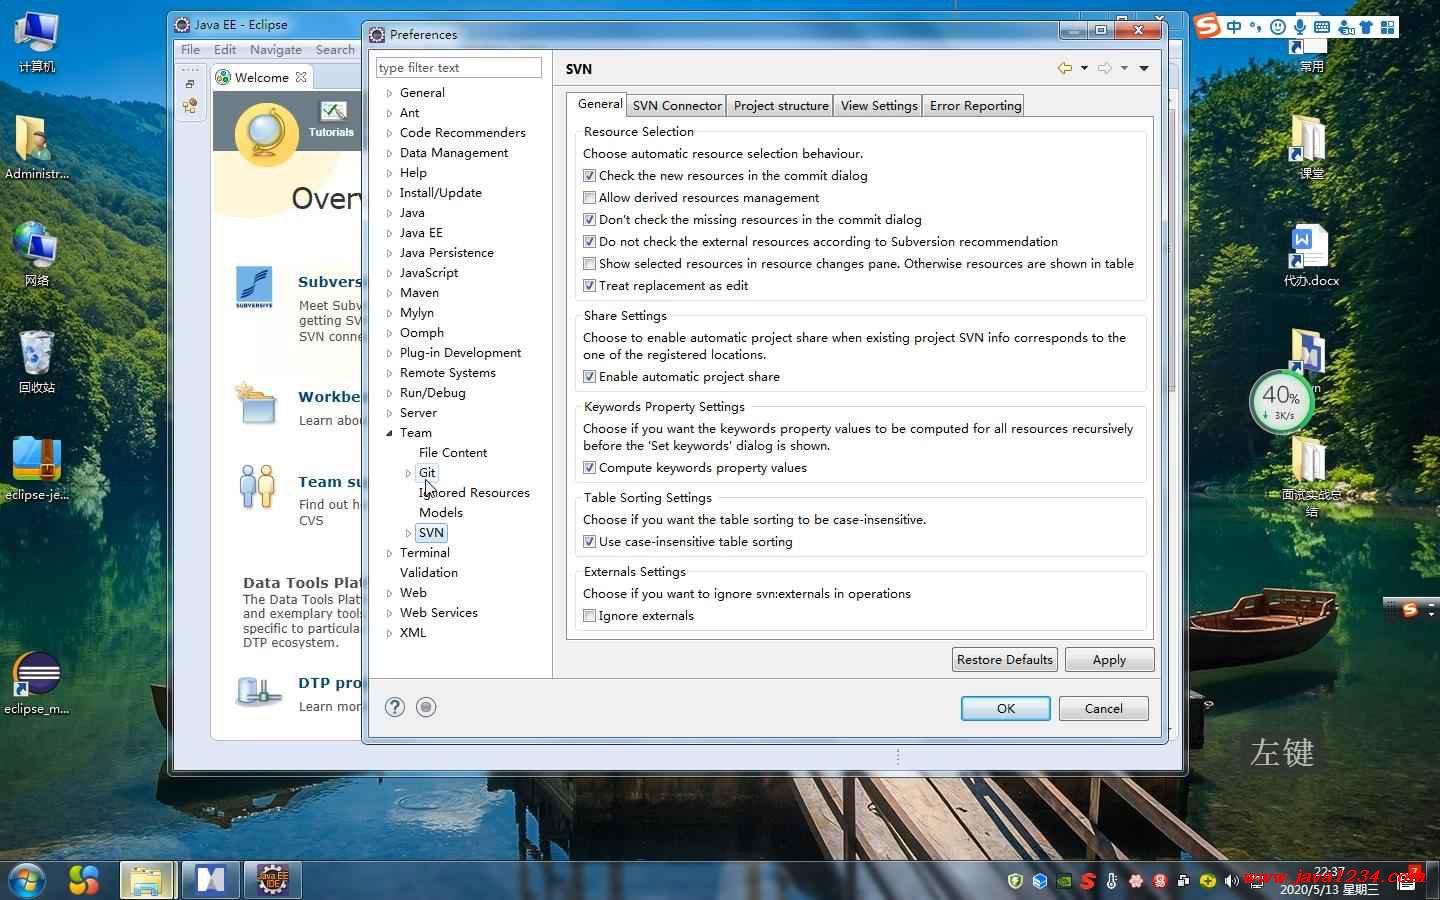
Task: Click the Sogou skin shirt icon
Action: click(1368, 27)
